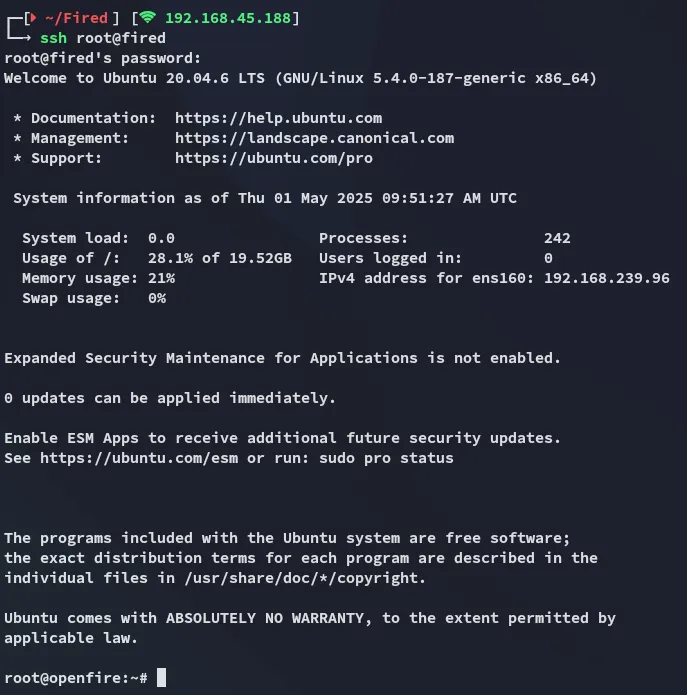This screenshot has width=687, height=695.
Task: Click the root@fired argument text
Action: (x=121, y=38)
